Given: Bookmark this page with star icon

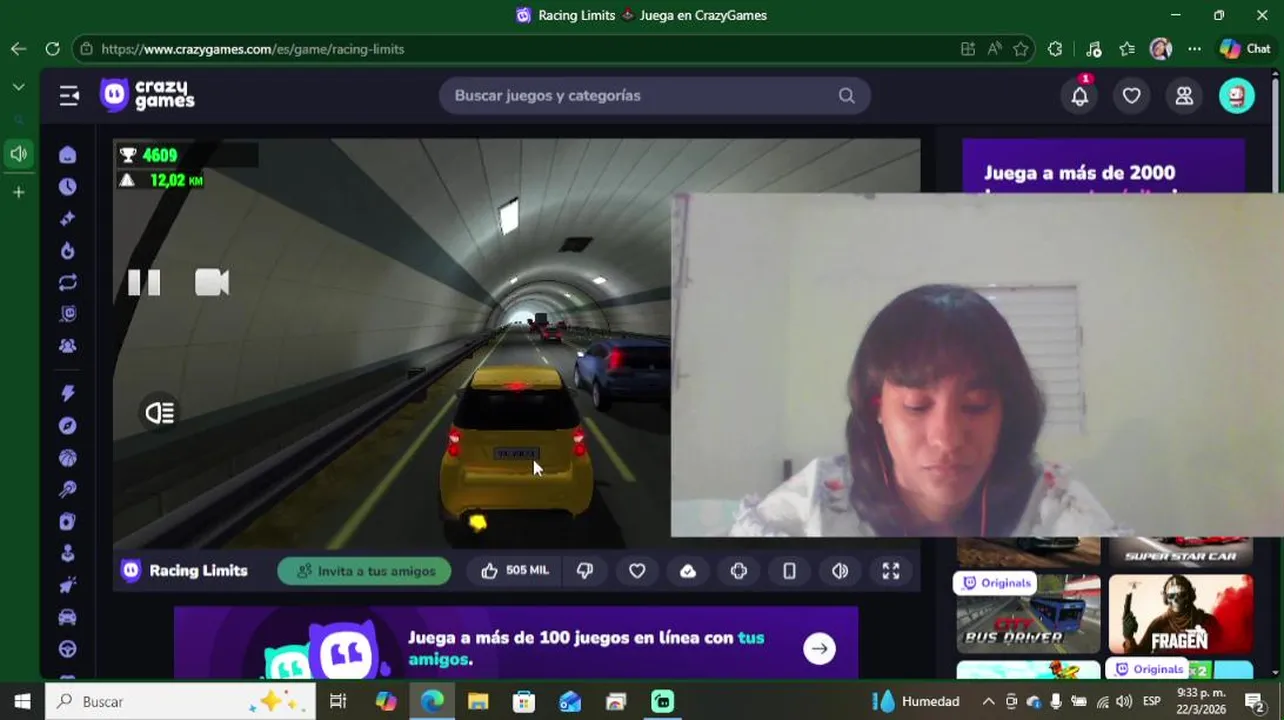Looking at the screenshot, I should tap(1021, 49).
